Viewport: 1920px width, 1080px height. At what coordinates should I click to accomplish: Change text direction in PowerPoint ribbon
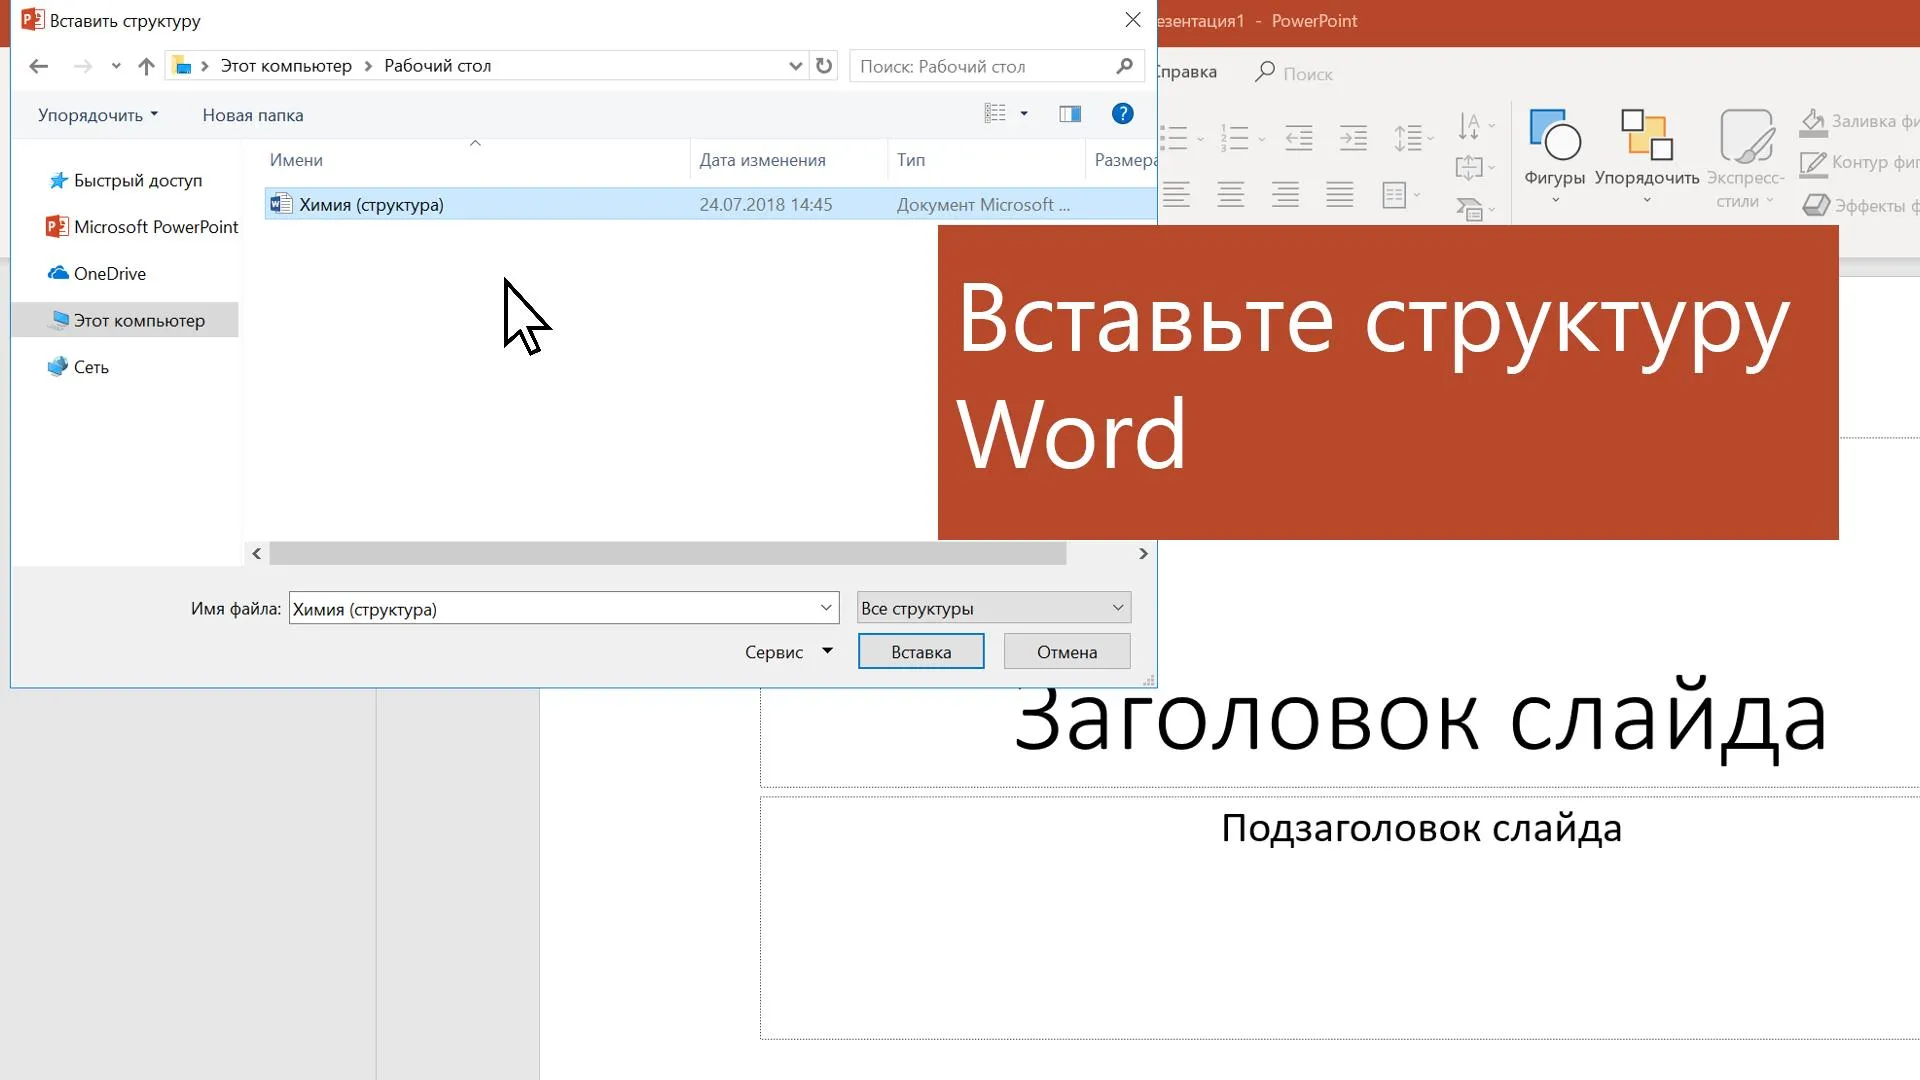[1476, 127]
